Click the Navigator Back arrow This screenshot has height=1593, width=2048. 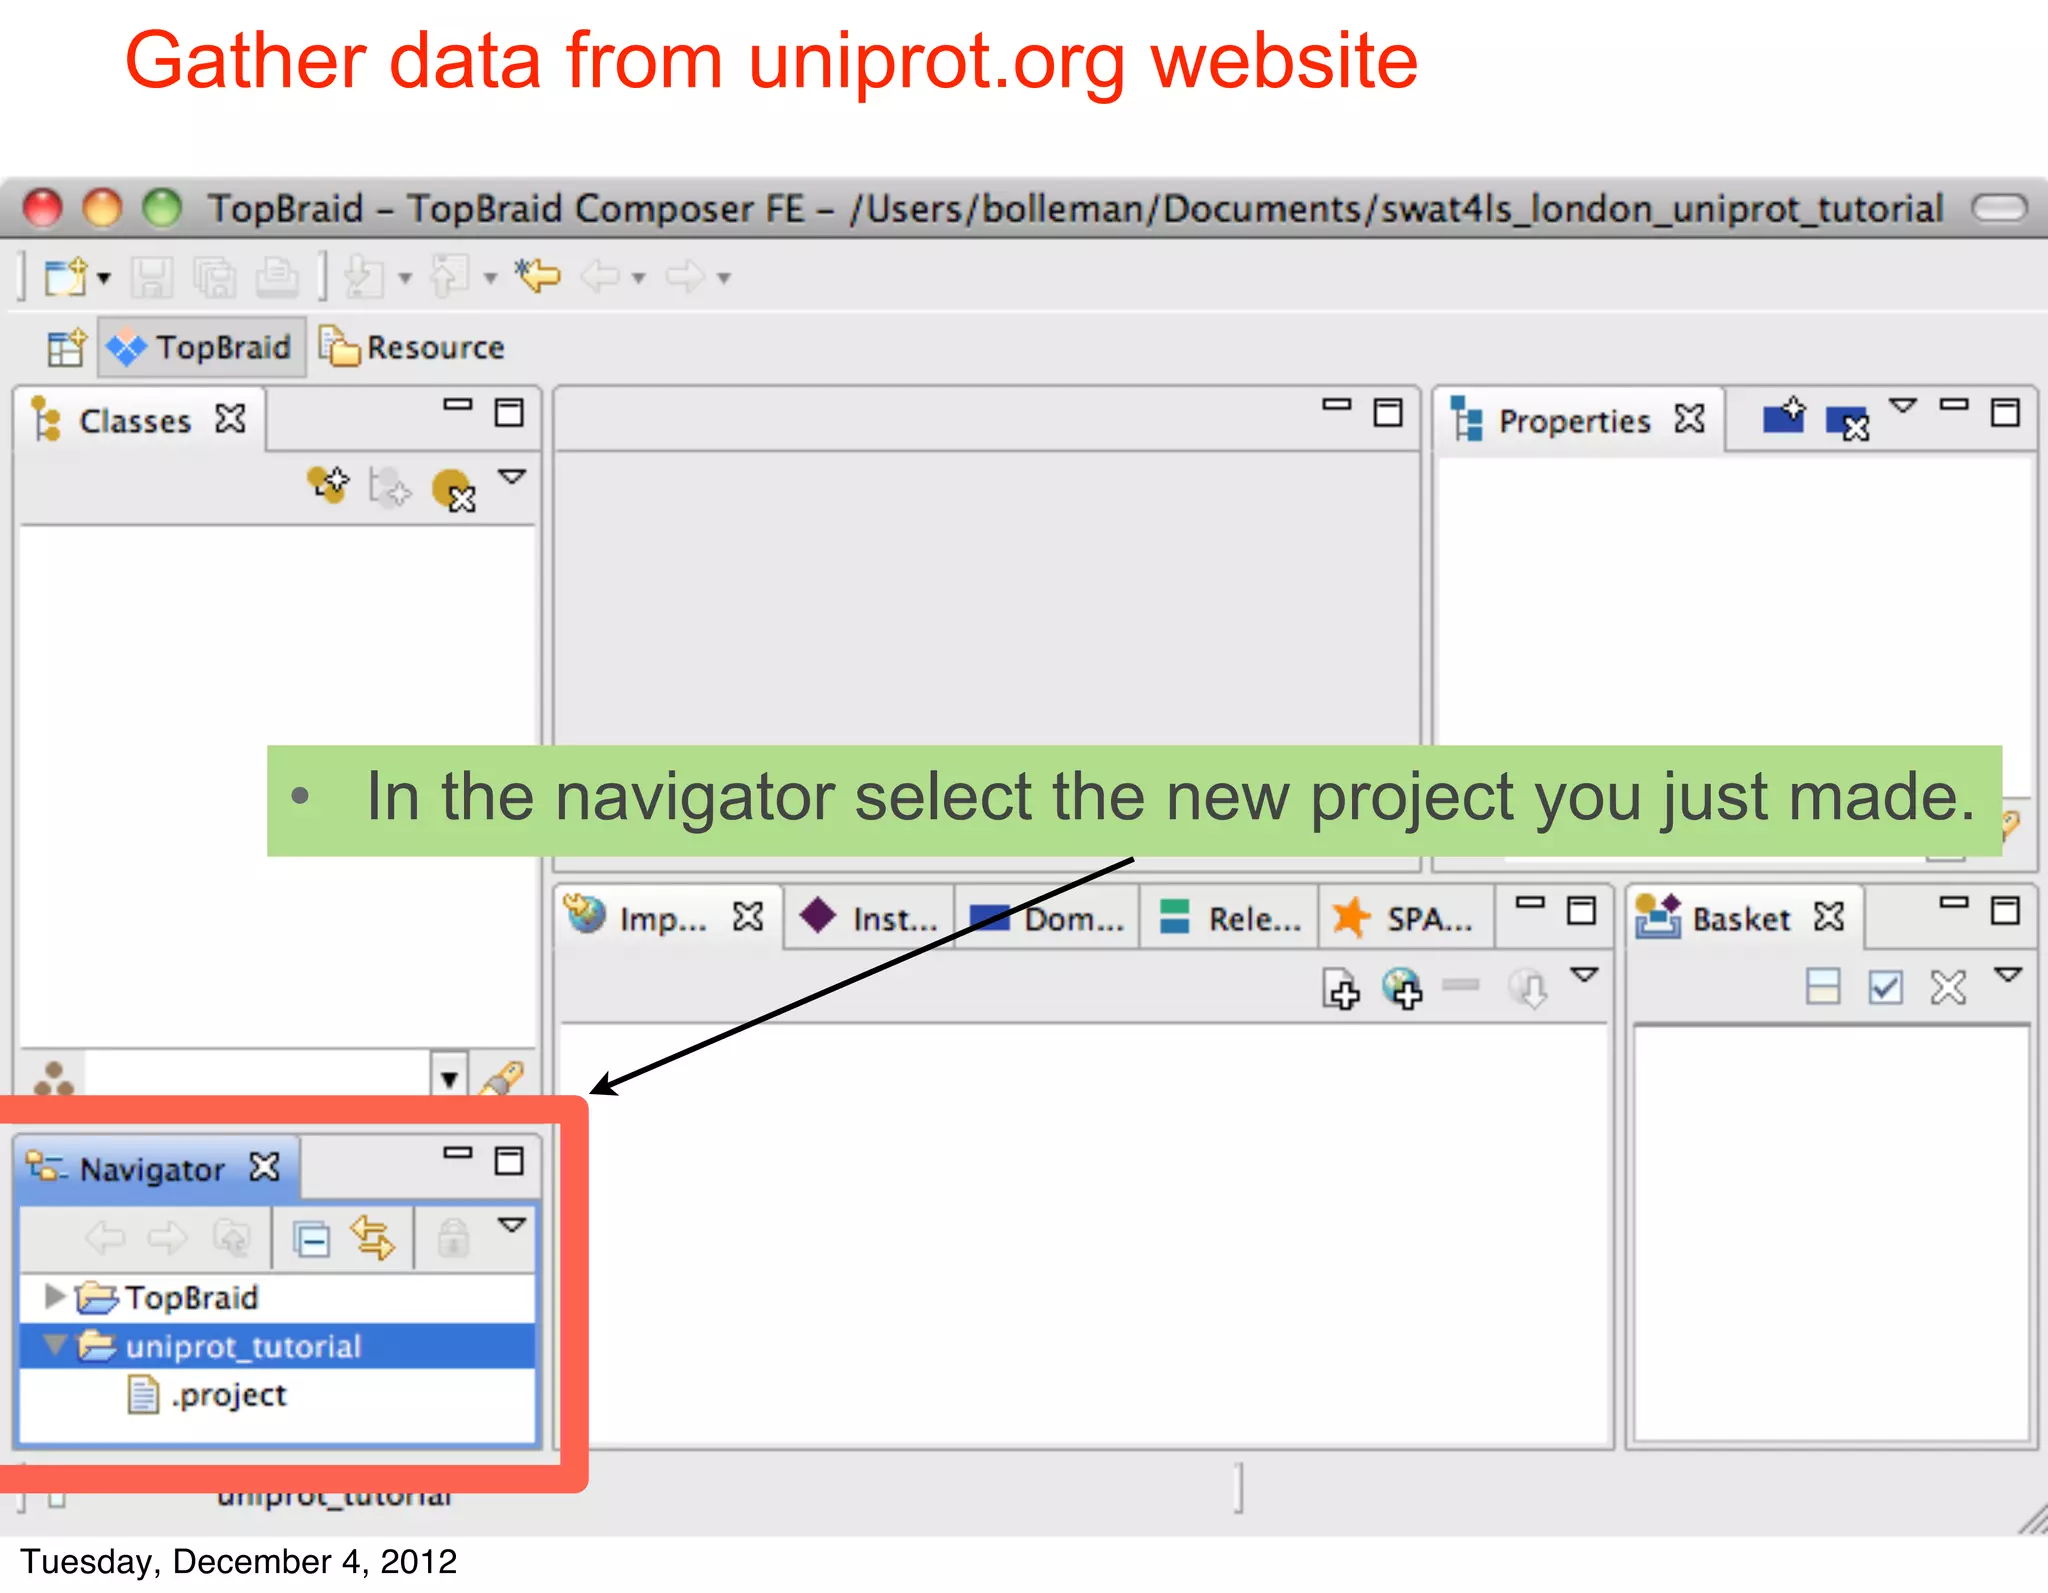(x=105, y=1239)
